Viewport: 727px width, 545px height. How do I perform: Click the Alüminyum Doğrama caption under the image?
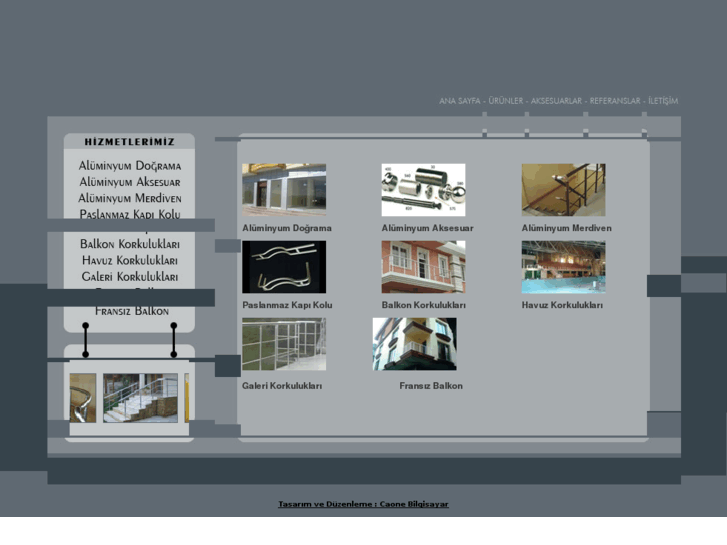[287, 228]
